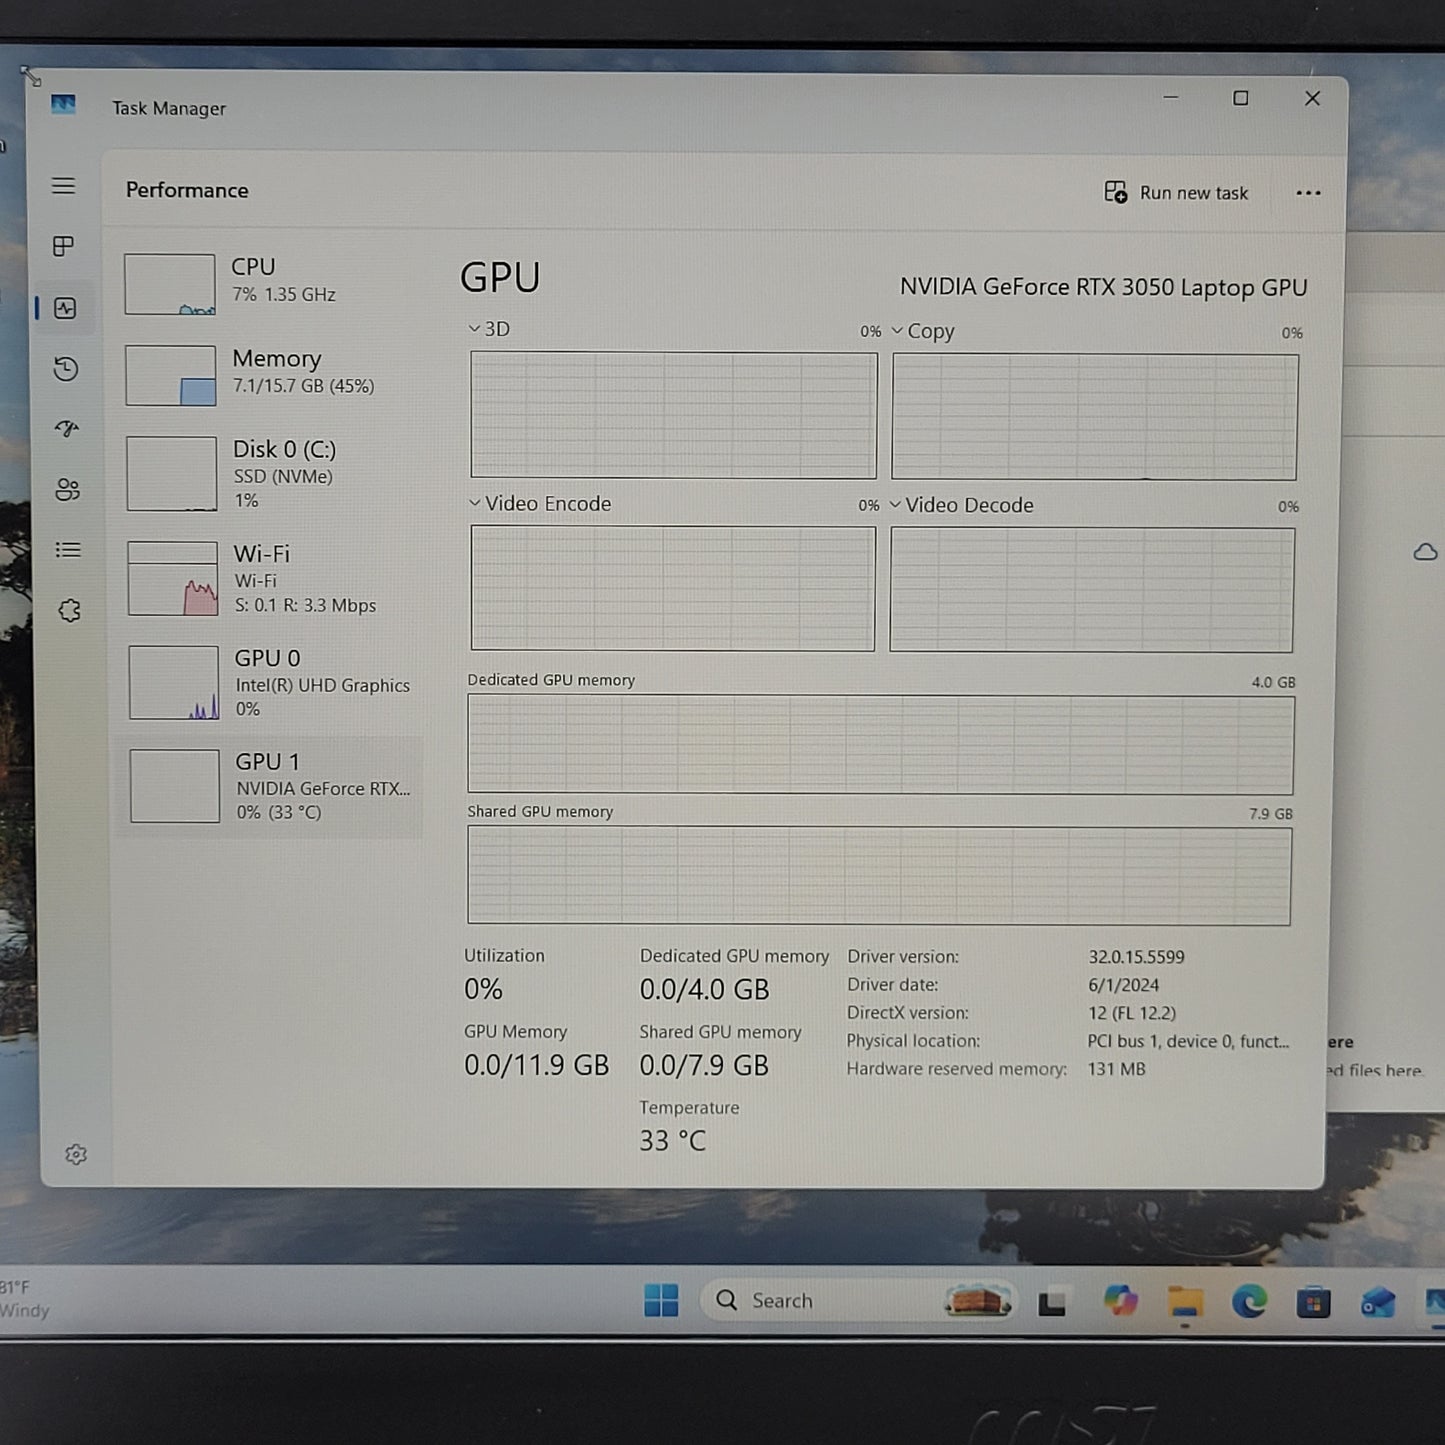Open the Services page puzzle icon
This screenshot has width=1445, height=1445.
(x=69, y=611)
